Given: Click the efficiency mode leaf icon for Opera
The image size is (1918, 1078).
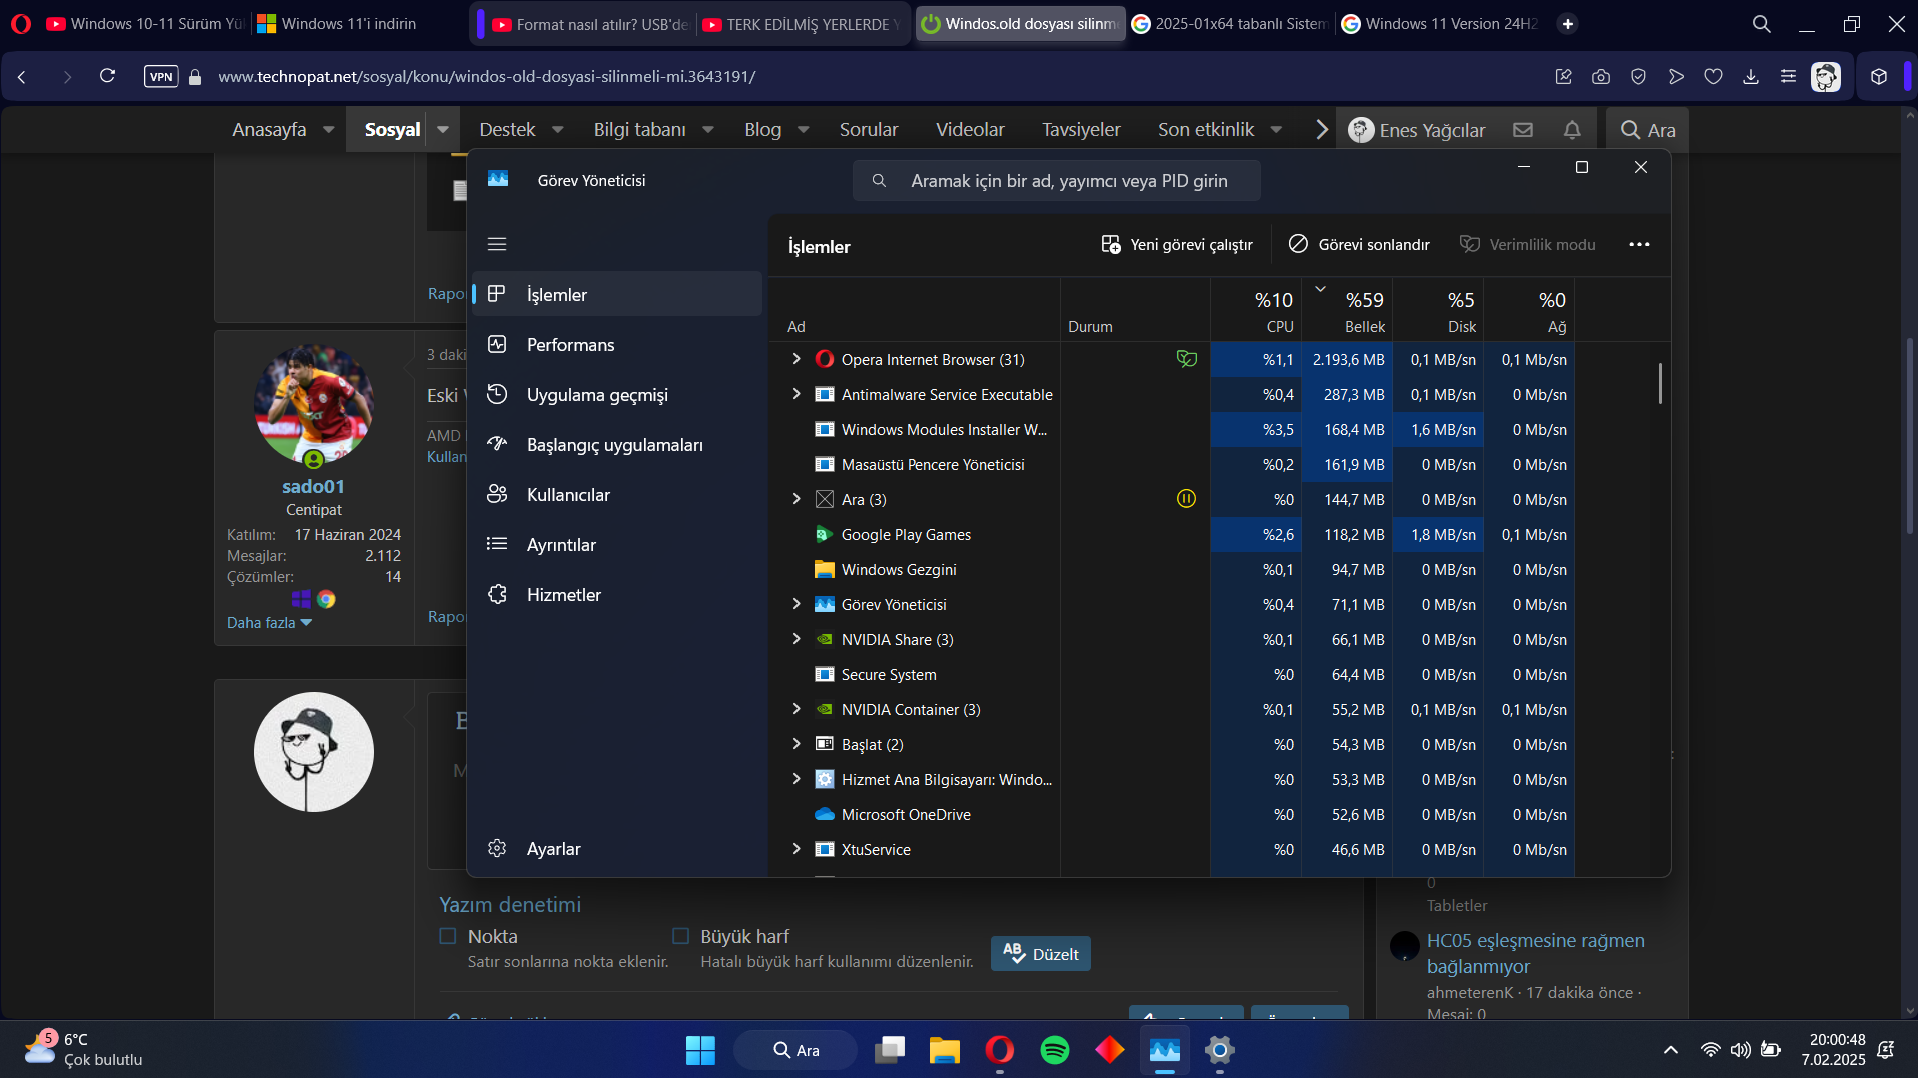Looking at the screenshot, I should tap(1187, 359).
